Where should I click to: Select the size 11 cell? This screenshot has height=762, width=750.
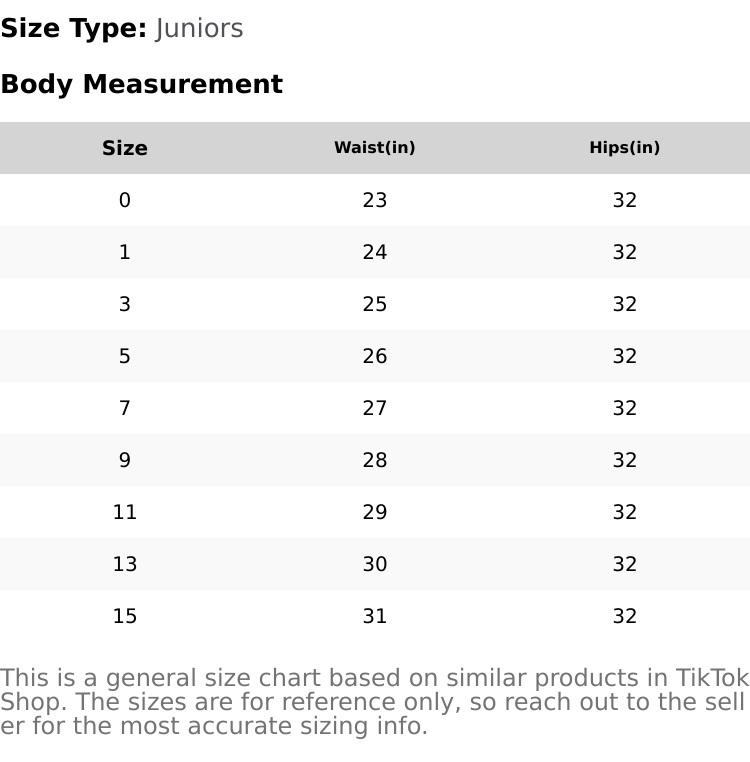tap(125, 512)
